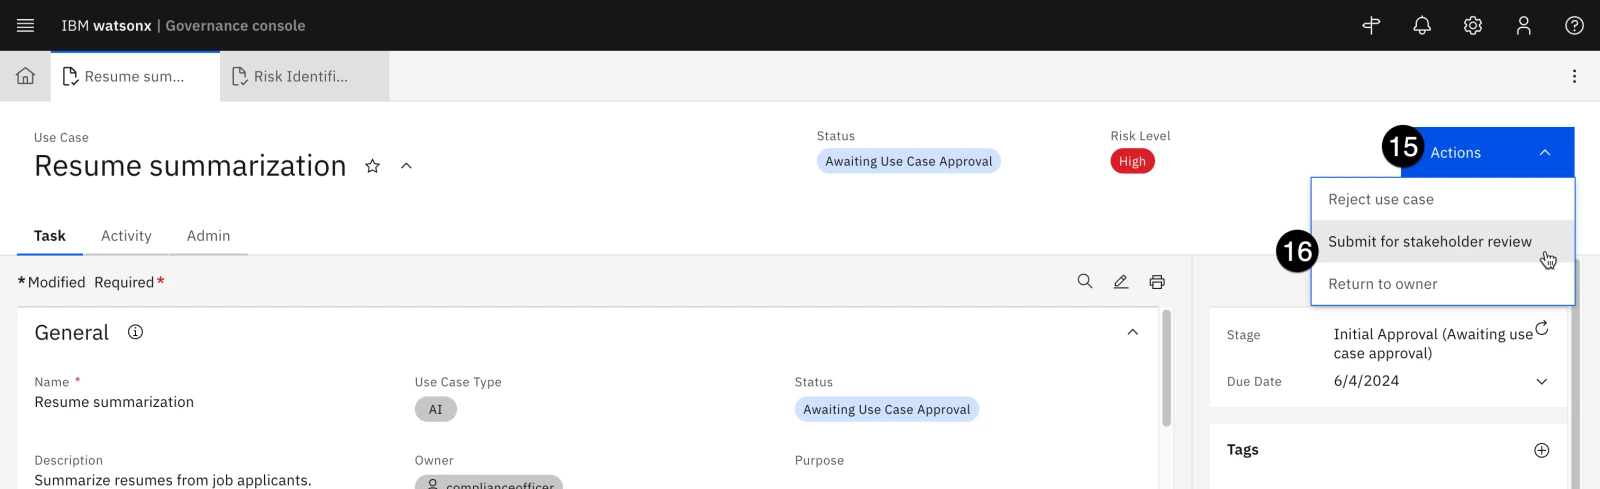This screenshot has width=1600, height=489.
Task: Click the High risk level badge
Action: tap(1132, 161)
